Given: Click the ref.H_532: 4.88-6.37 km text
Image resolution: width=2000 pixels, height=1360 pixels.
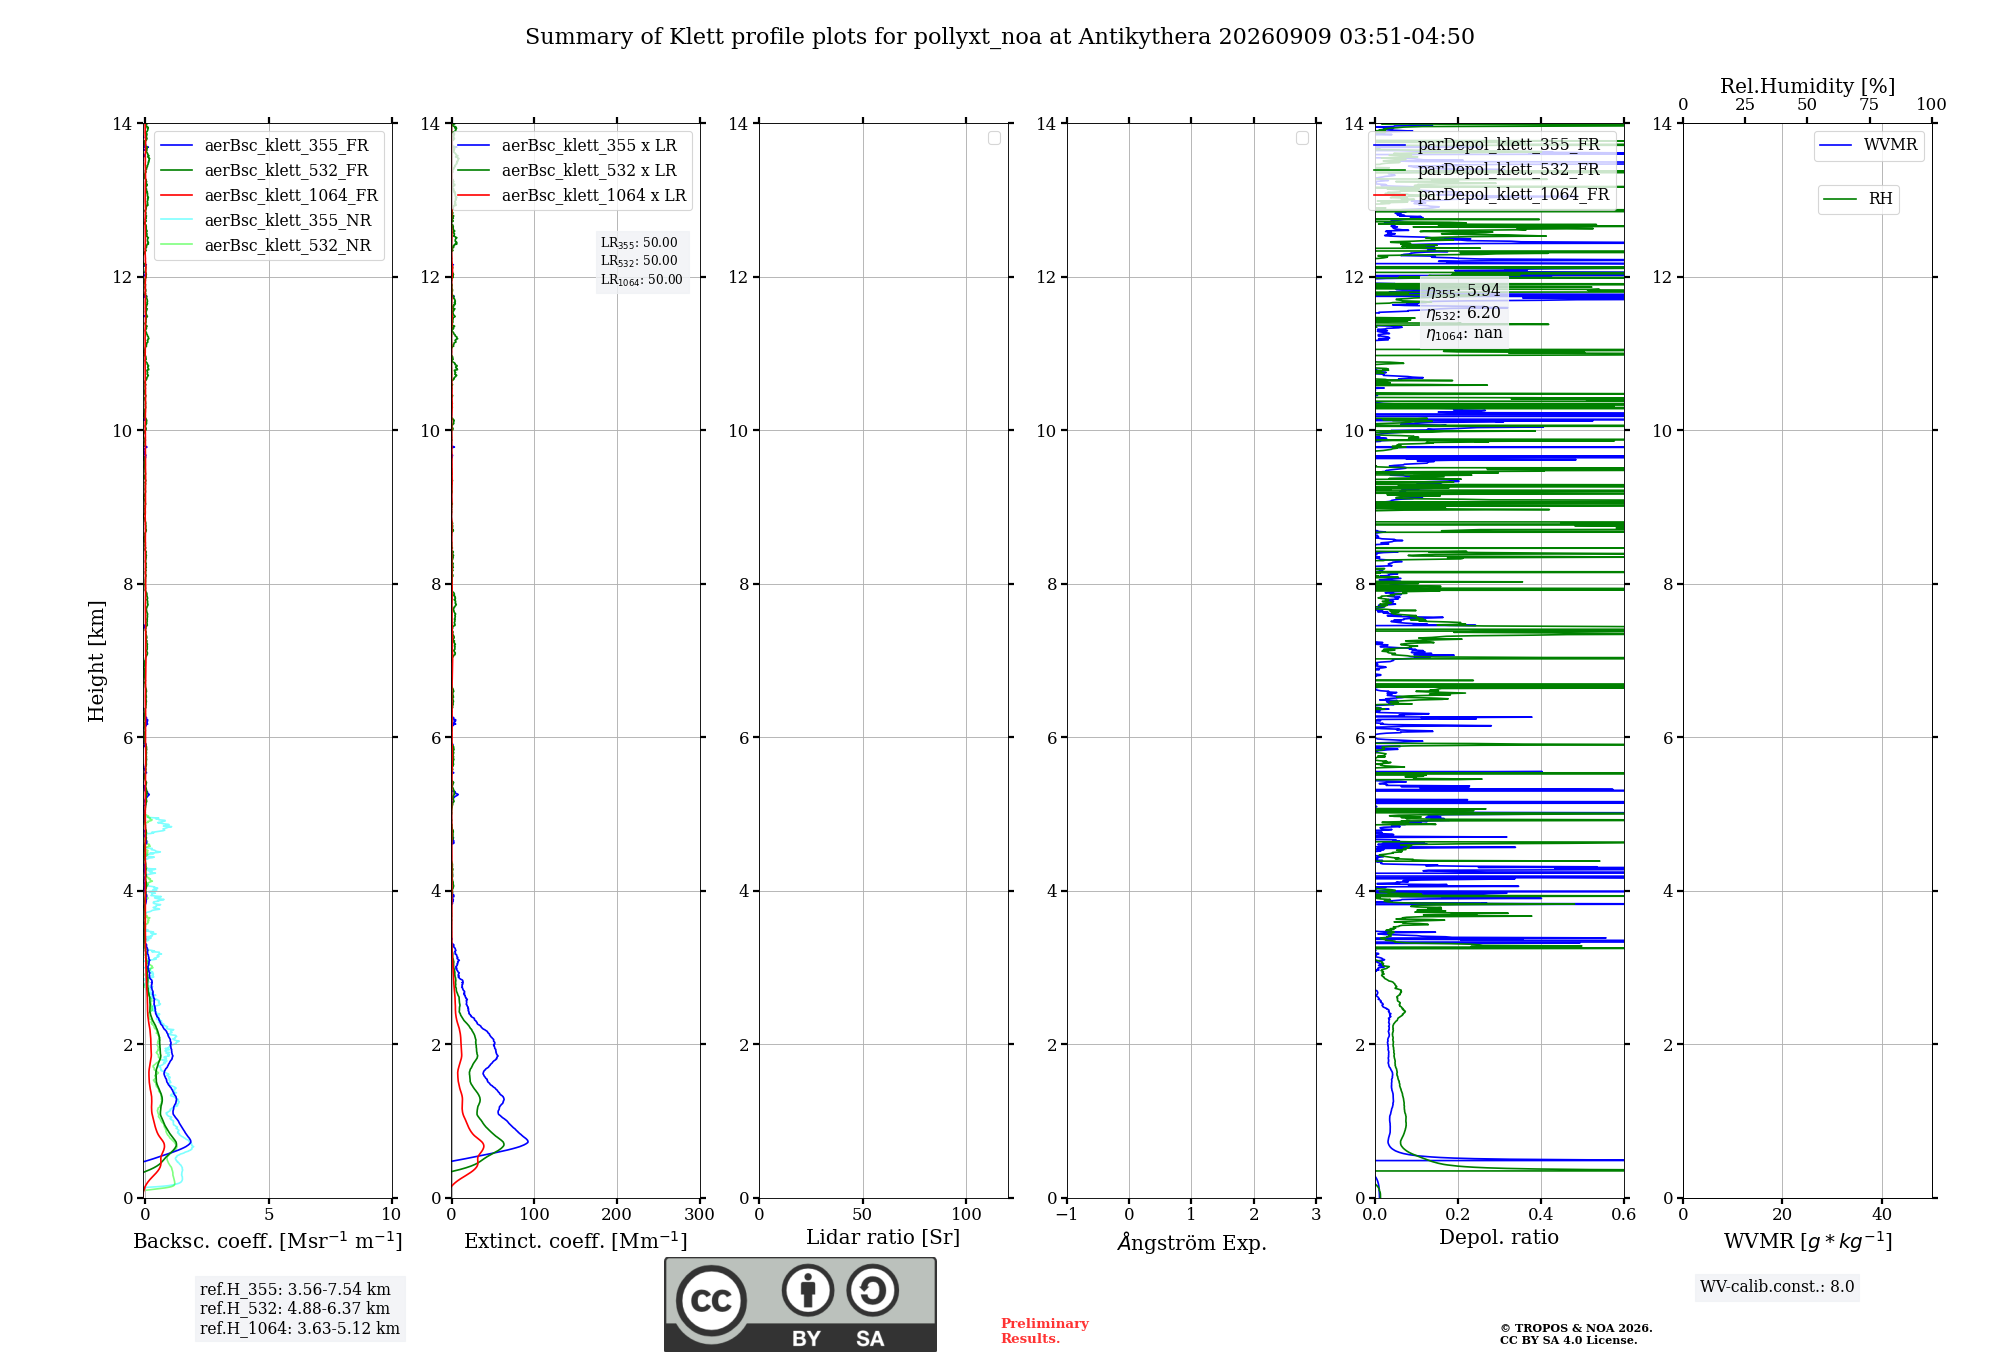Looking at the screenshot, I should coord(295,1309).
